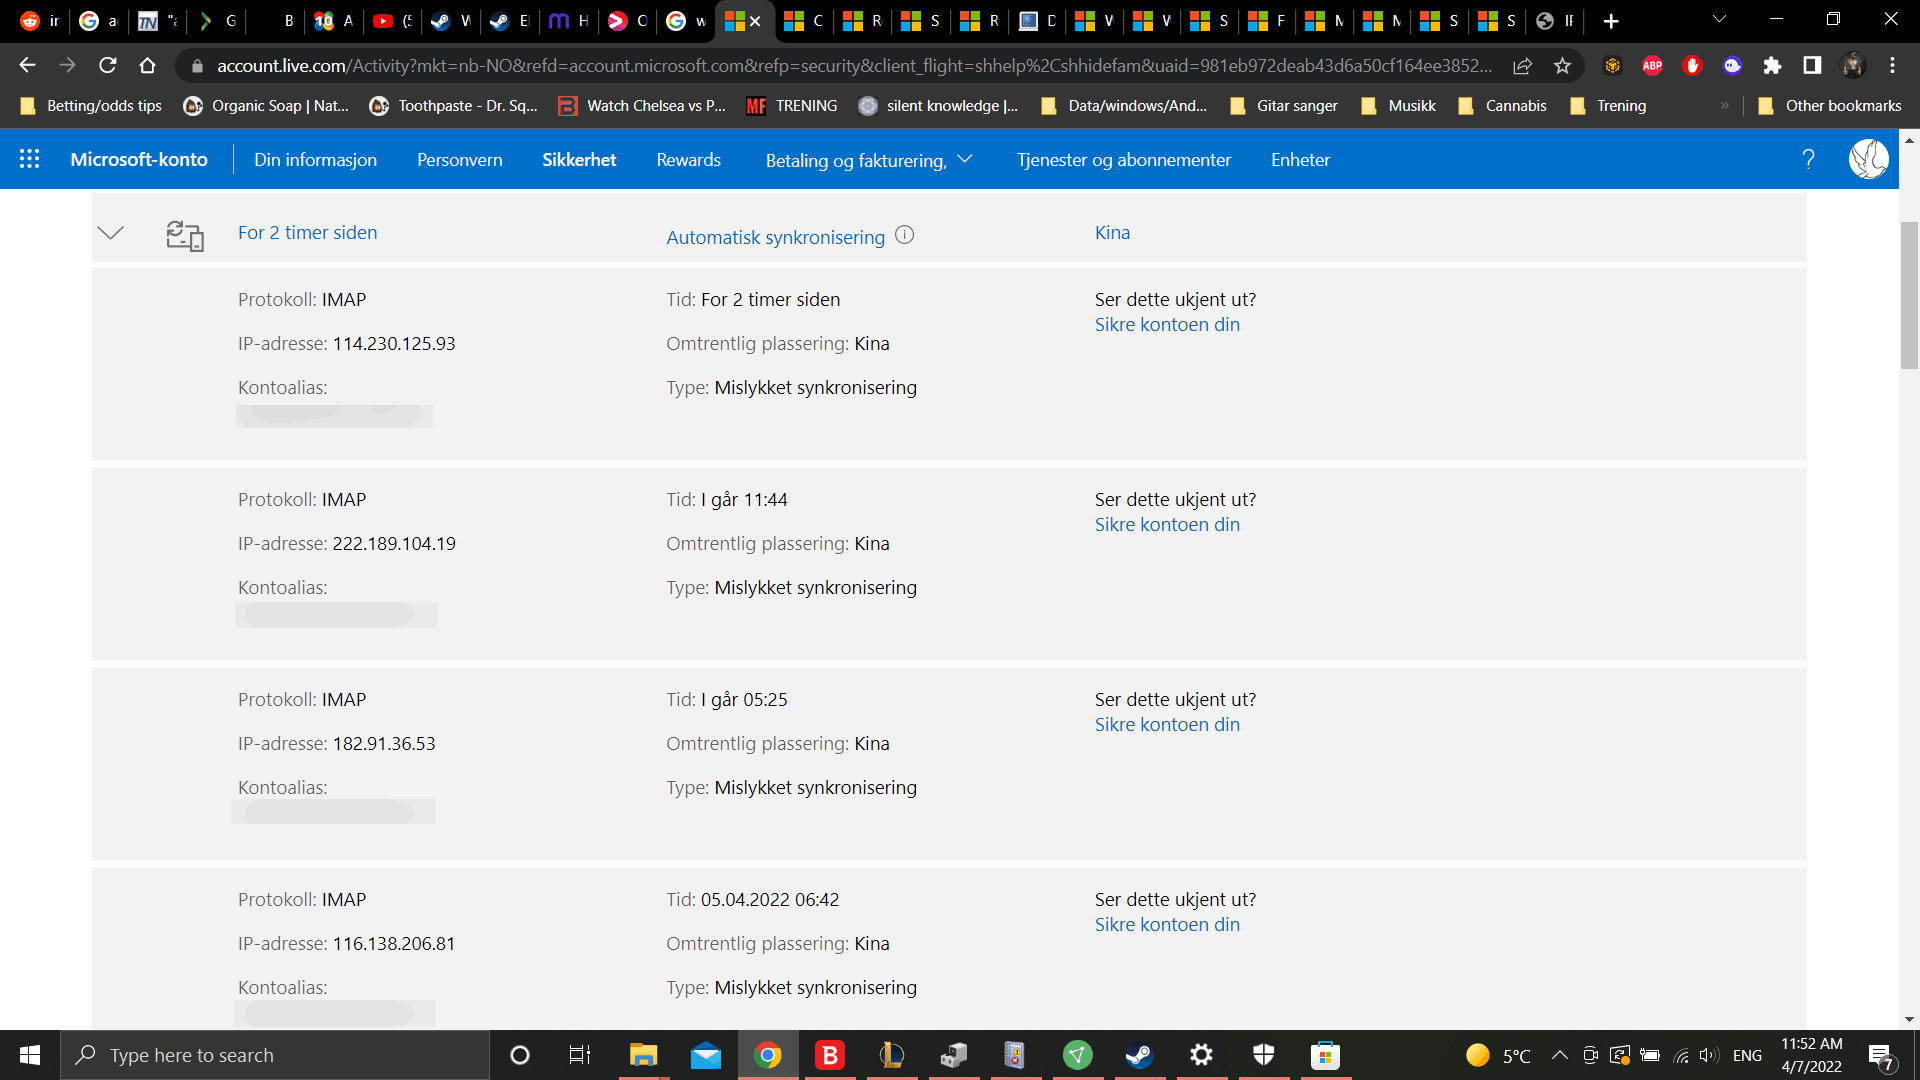1920x1080 pixels.
Task: Open the Other bookmarks folder
Action: tap(1829, 106)
